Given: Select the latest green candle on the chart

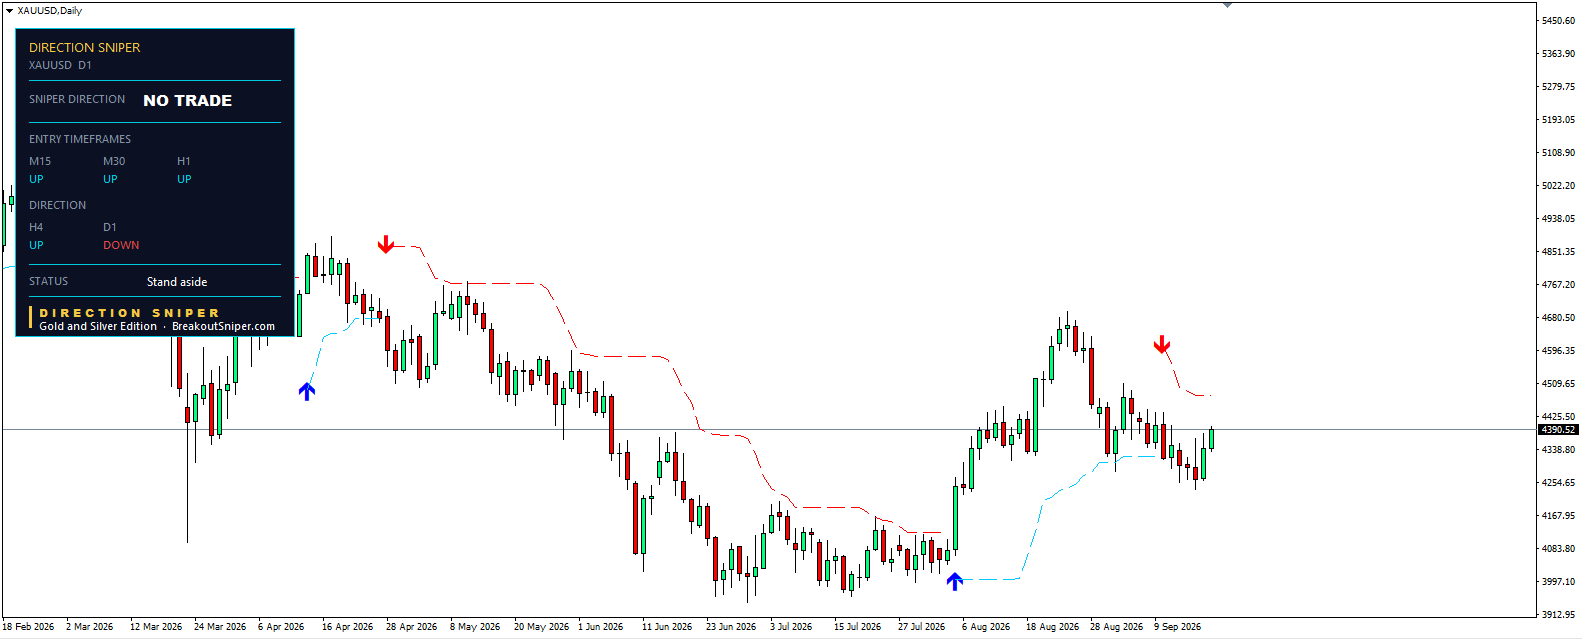Looking at the screenshot, I should pyautogui.click(x=1211, y=438).
